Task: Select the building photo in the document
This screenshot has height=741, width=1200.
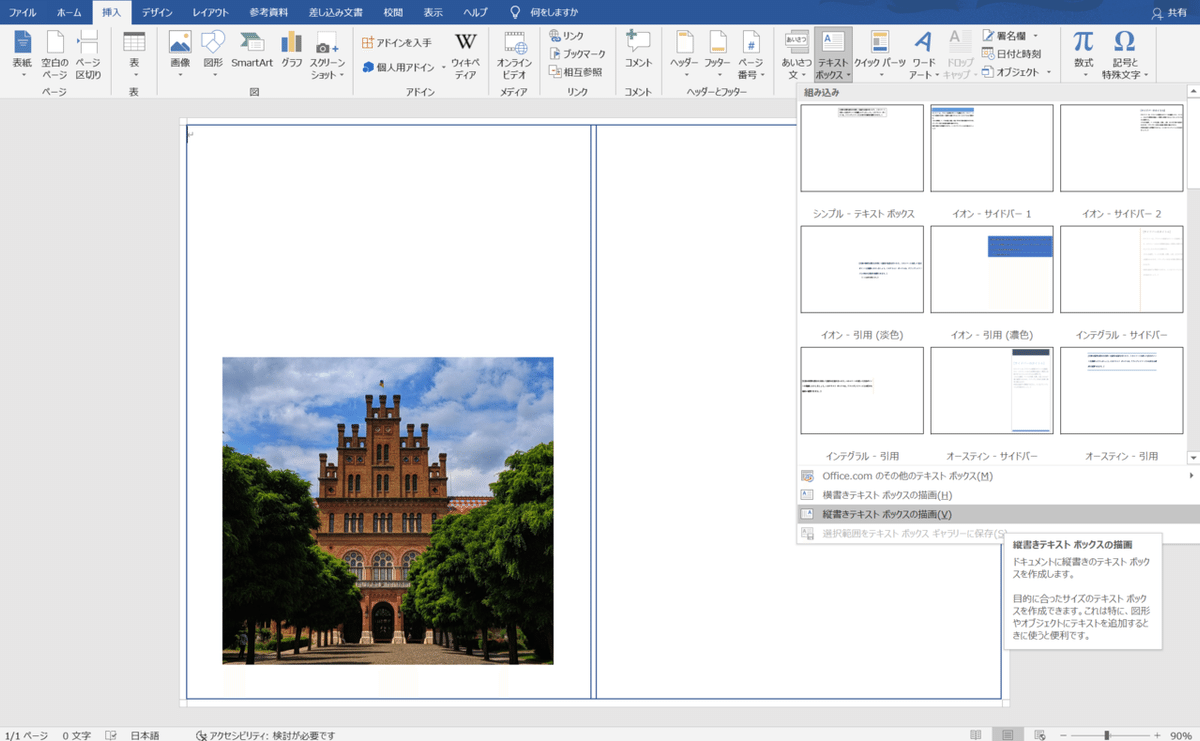Action: 388,510
